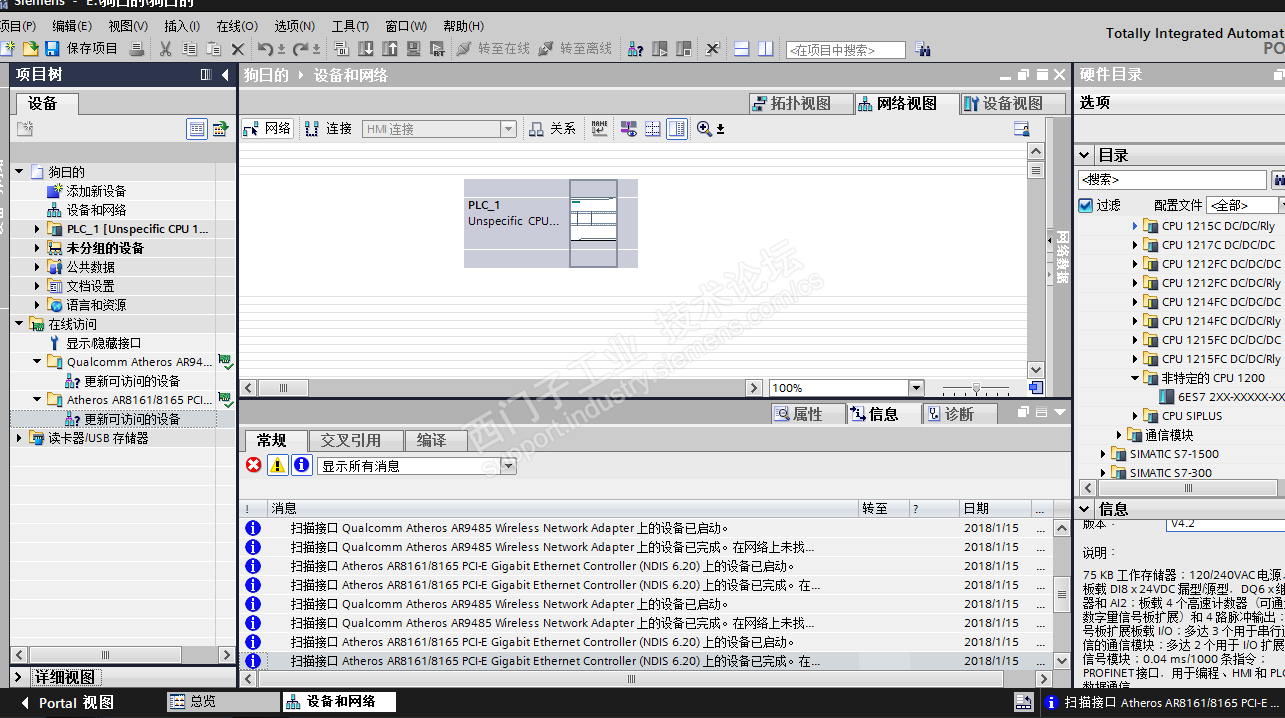Image resolution: width=1285 pixels, height=718 pixels.
Task: Select 显示隐藏接口 tree item
Action: click(104, 343)
